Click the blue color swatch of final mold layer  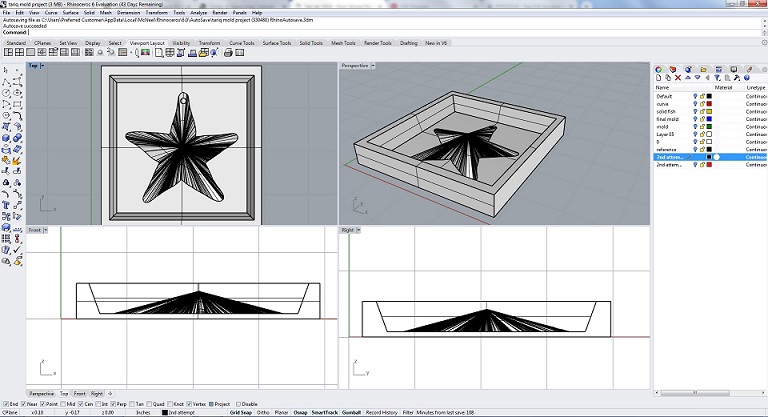708,119
